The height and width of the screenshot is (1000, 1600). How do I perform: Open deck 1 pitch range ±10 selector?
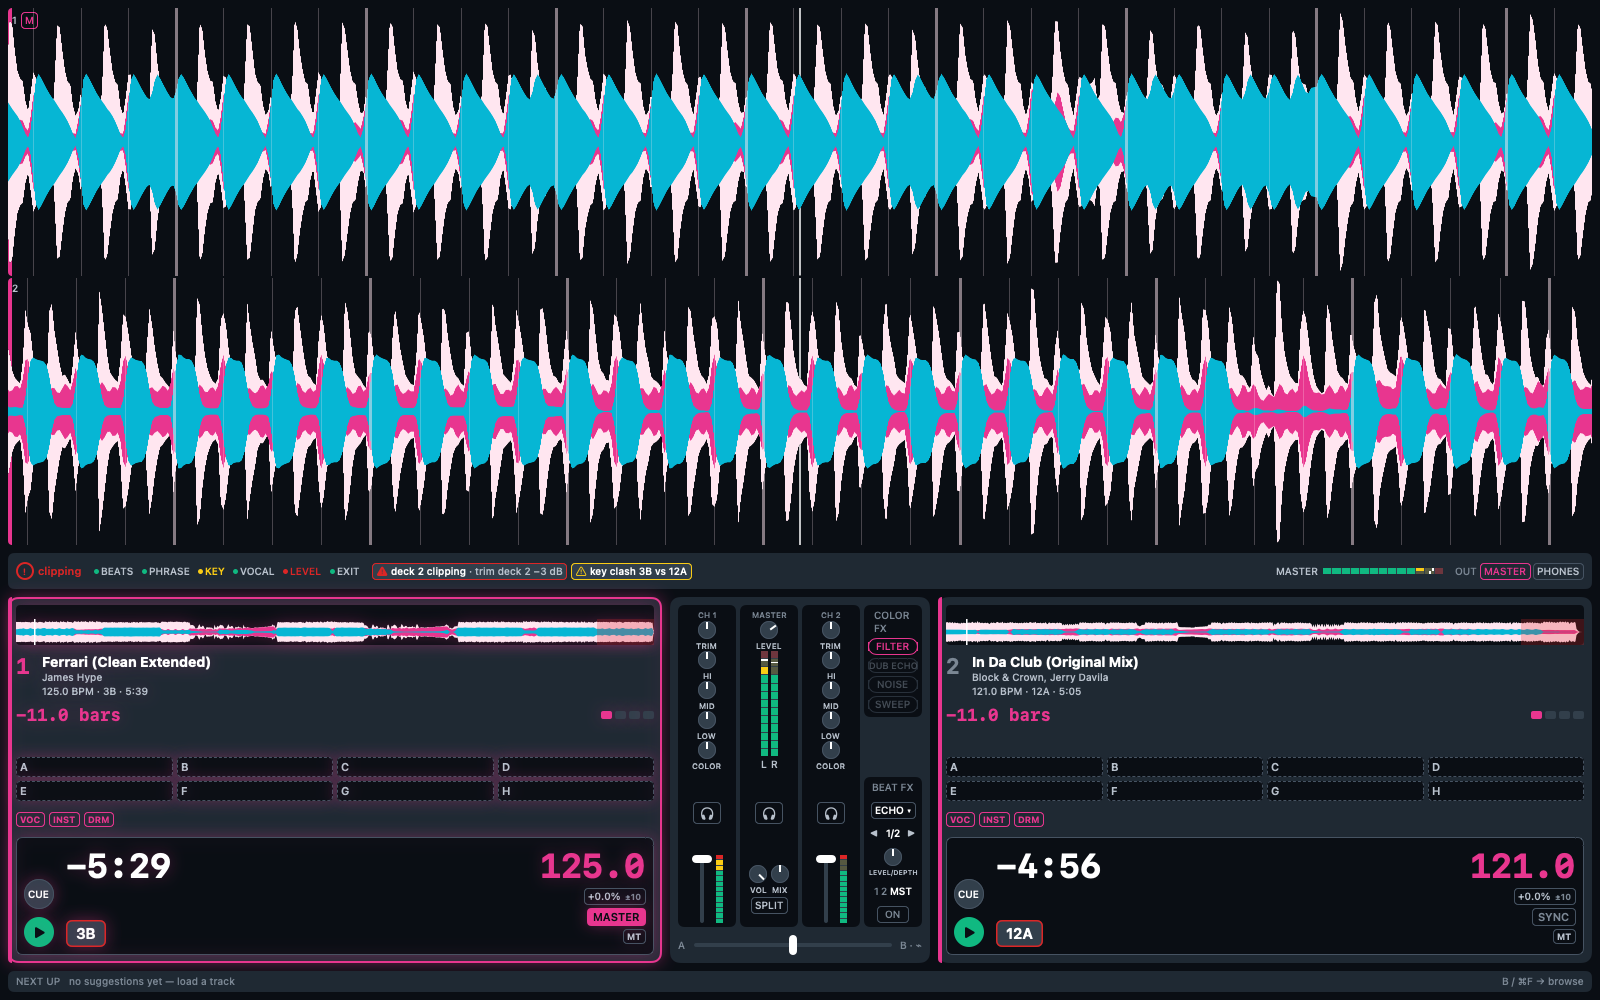point(615,897)
